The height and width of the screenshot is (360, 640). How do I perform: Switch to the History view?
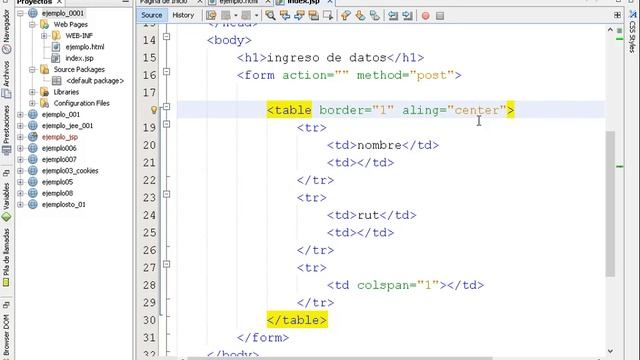(183, 15)
